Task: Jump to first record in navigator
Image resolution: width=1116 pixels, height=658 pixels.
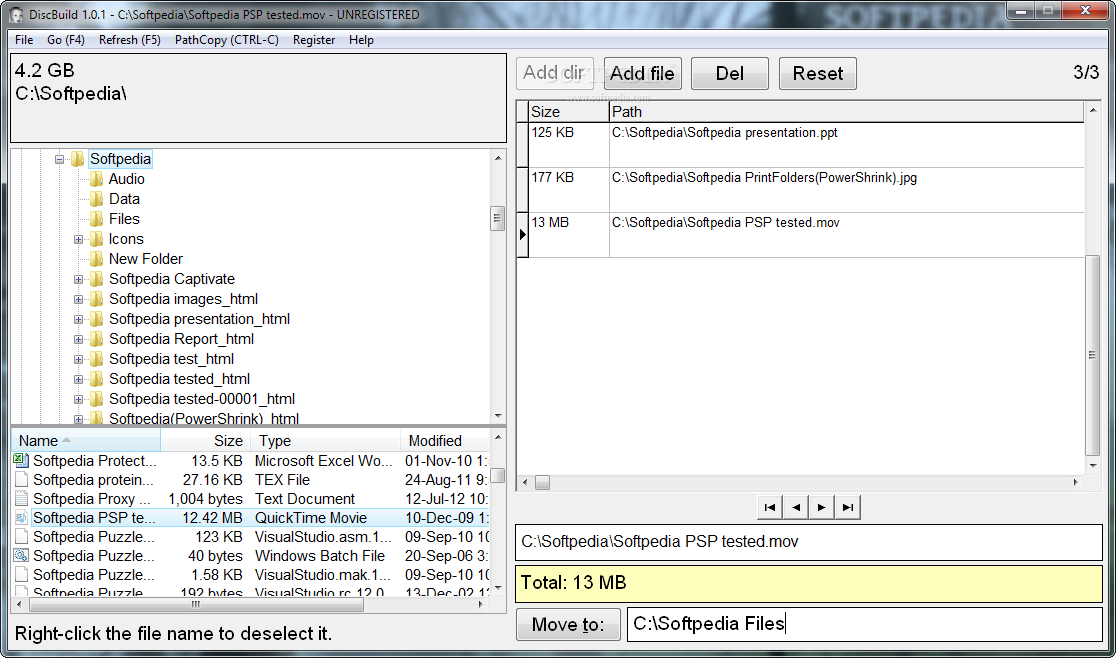Action: [x=769, y=507]
